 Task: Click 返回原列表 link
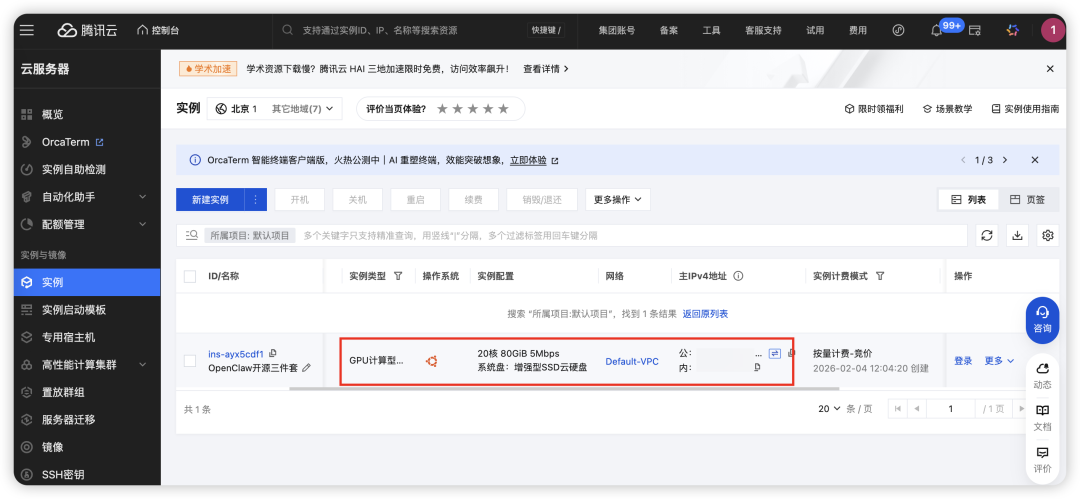[705, 314]
